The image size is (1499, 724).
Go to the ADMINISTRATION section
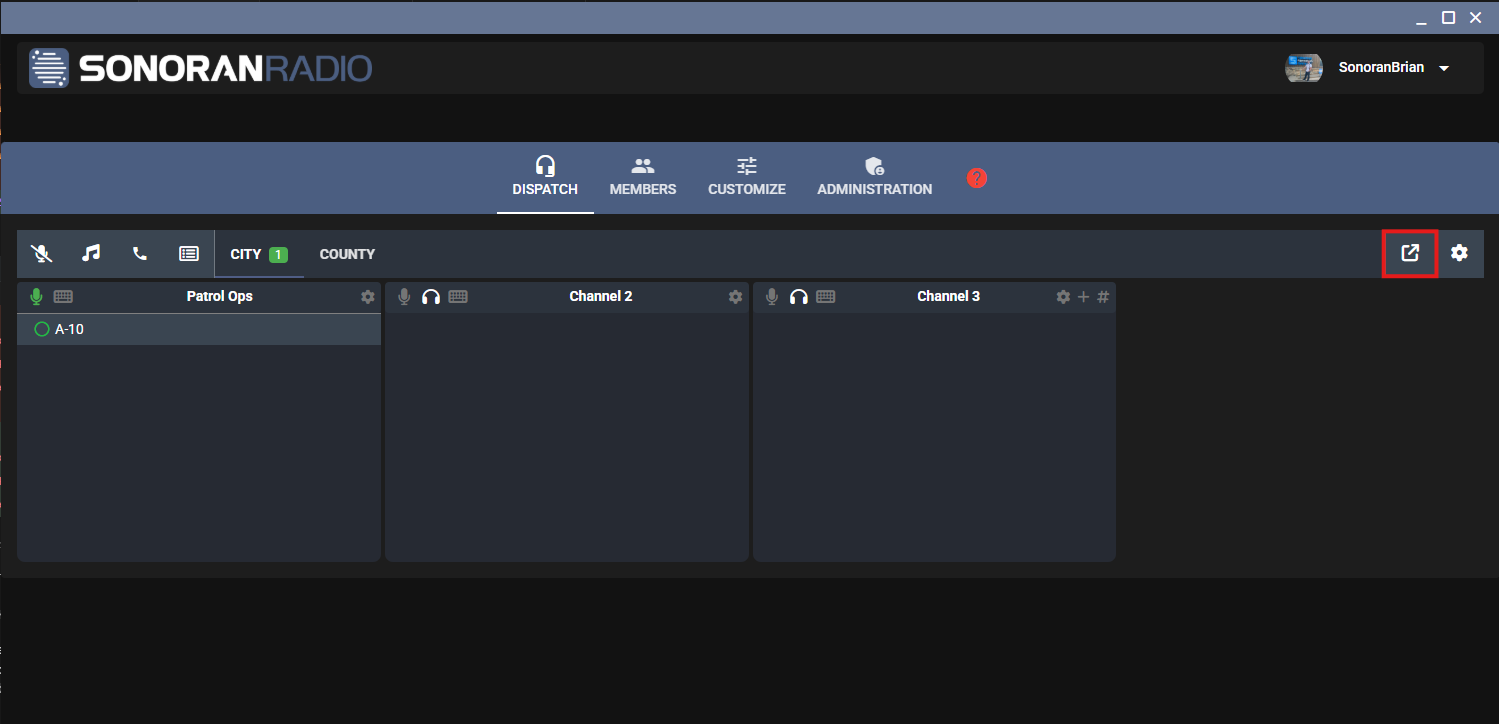(874, 177)
